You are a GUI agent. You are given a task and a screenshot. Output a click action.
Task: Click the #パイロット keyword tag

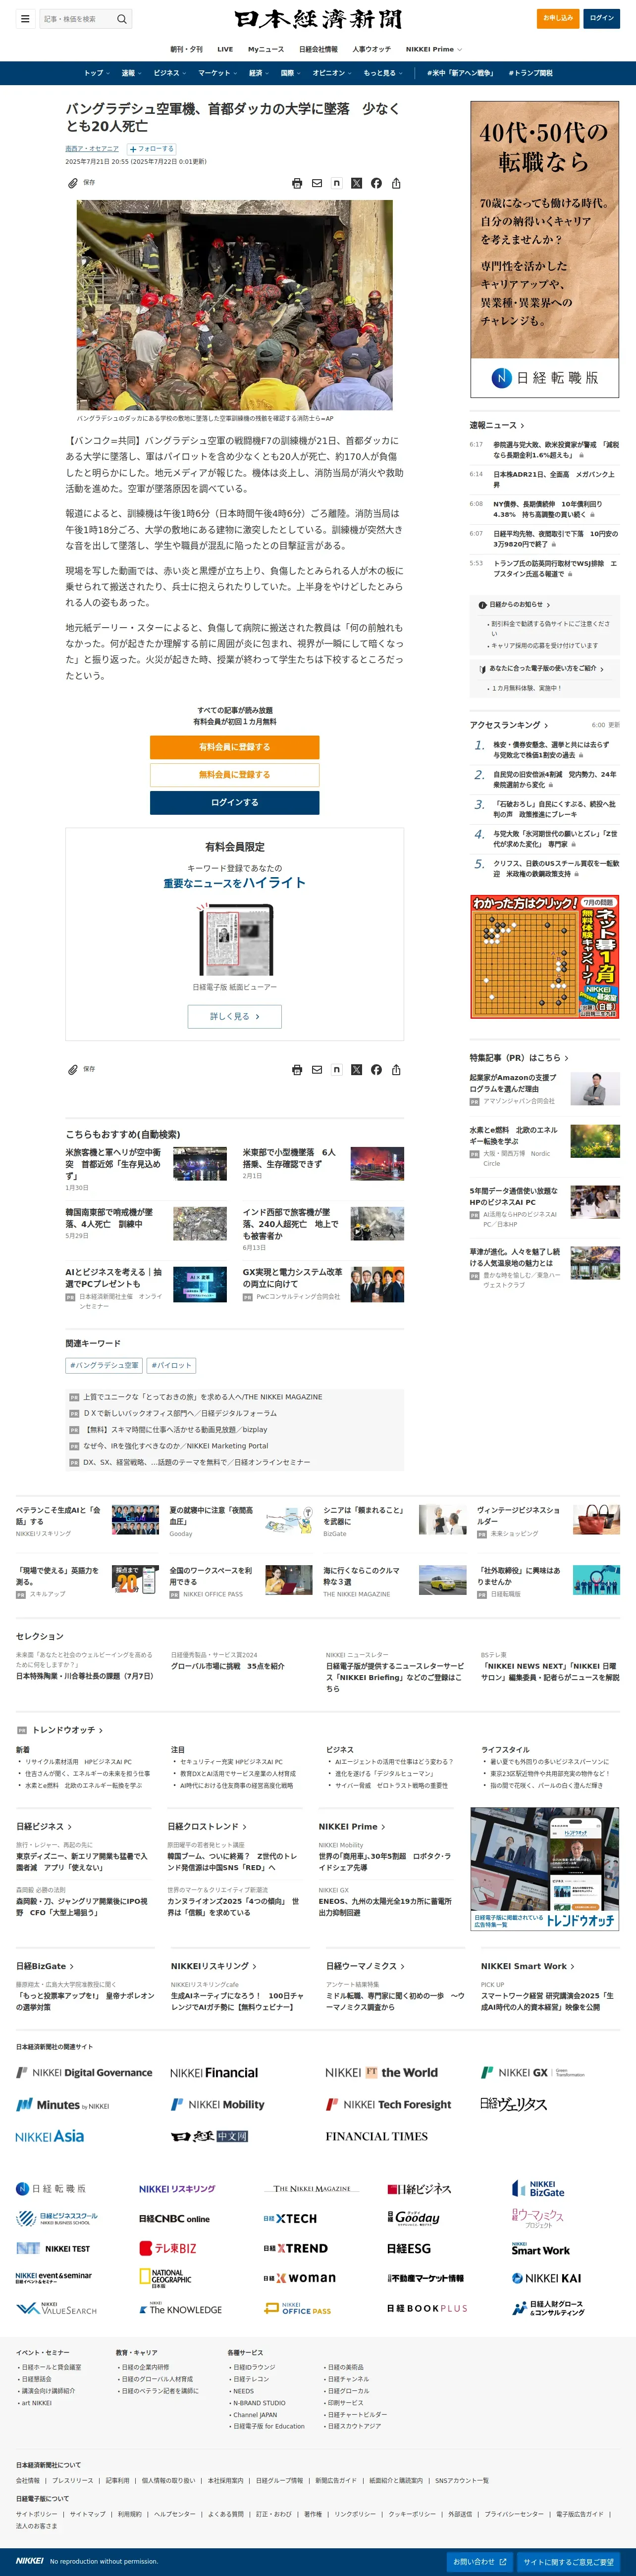(x=171, y=1365)
